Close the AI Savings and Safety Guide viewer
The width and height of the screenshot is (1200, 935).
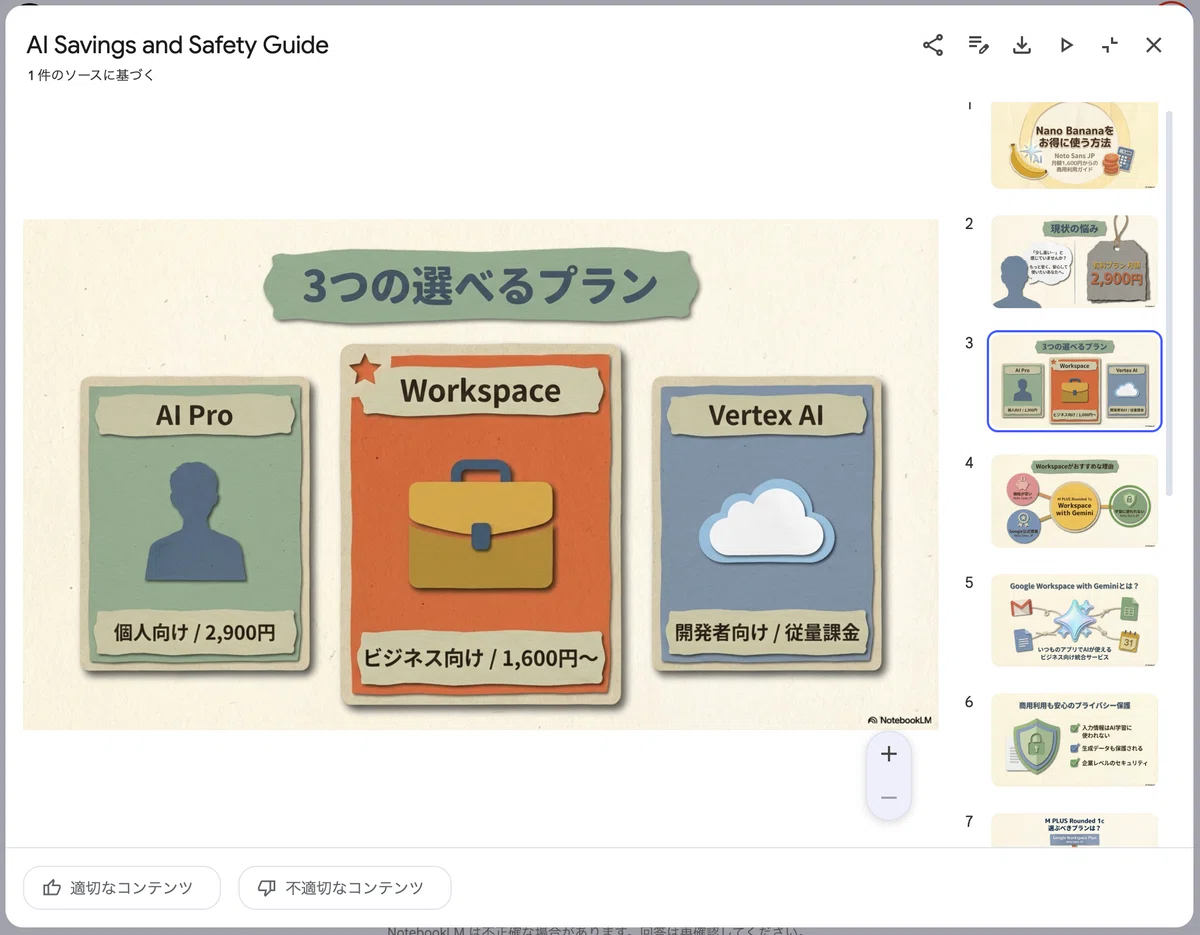point(1154,45)
